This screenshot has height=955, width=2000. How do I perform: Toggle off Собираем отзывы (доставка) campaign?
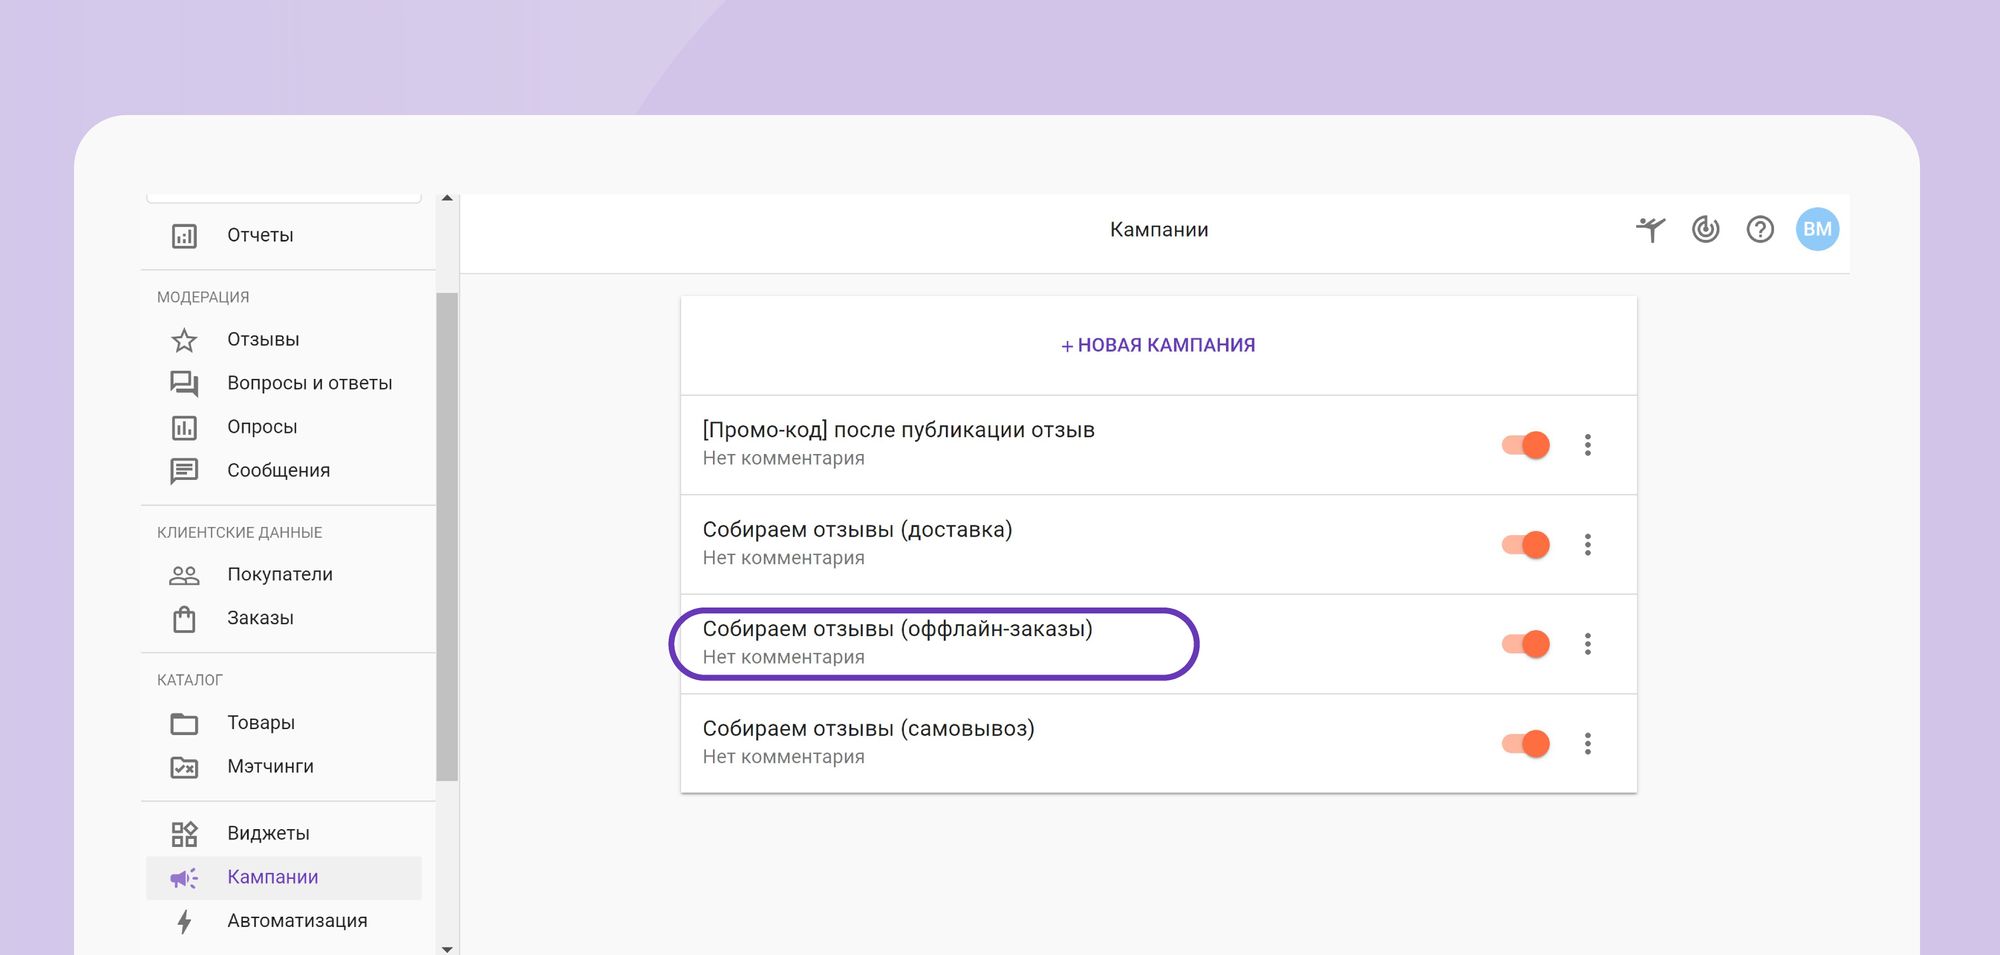[1526, 545]
